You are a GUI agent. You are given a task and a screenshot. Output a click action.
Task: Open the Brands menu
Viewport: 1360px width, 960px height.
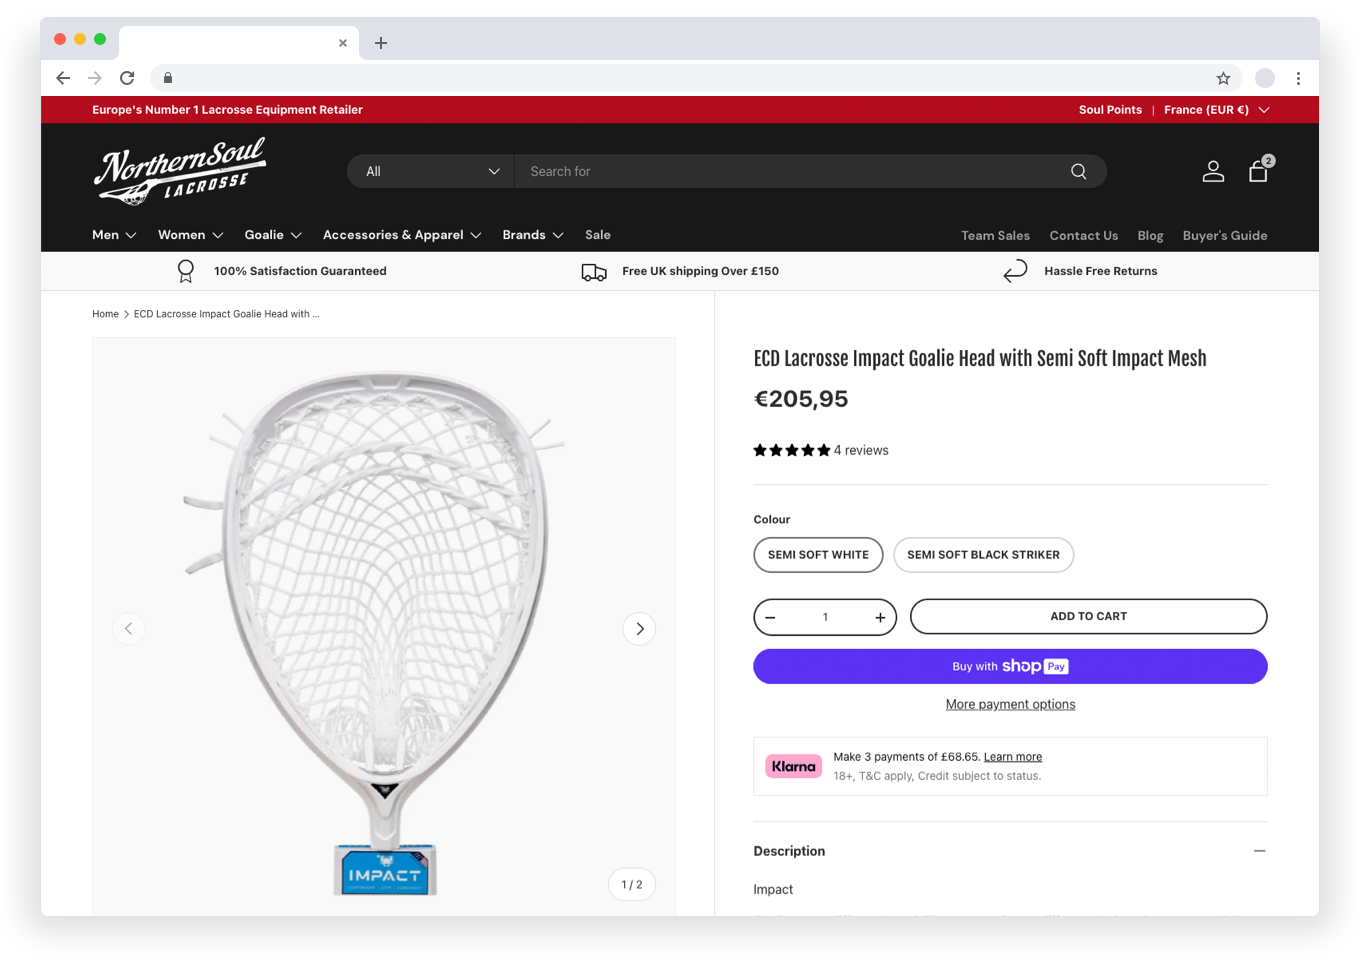tap(533, 235)
